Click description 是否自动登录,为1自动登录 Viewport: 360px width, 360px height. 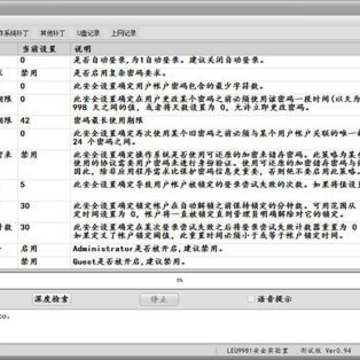tap(169, 60)
